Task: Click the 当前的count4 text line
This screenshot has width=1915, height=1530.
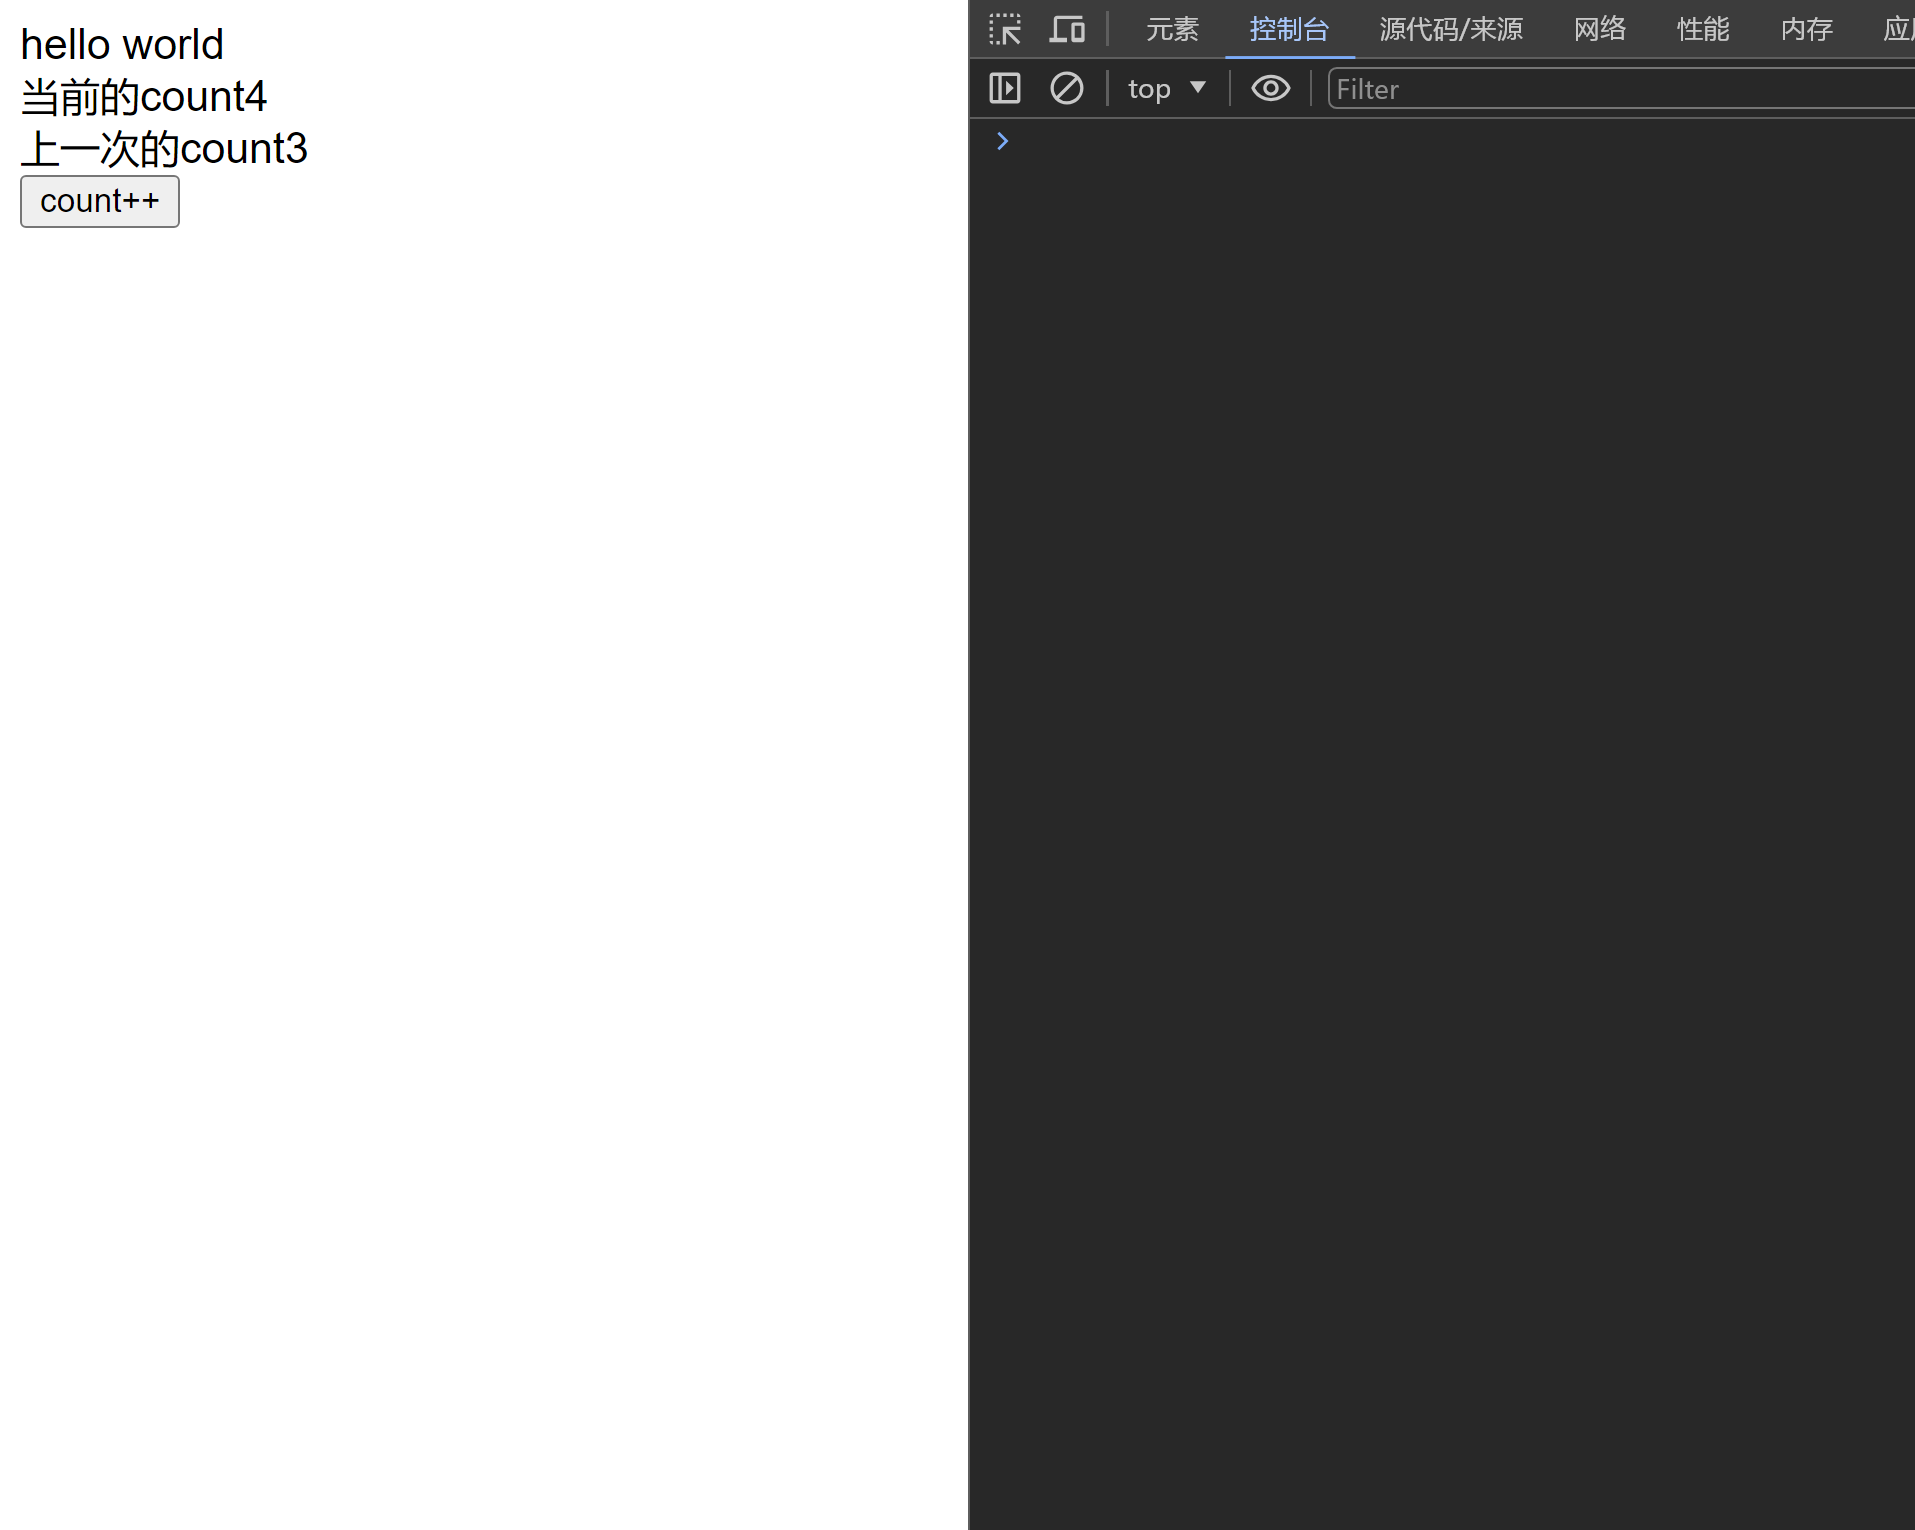Action: (144, 97)
